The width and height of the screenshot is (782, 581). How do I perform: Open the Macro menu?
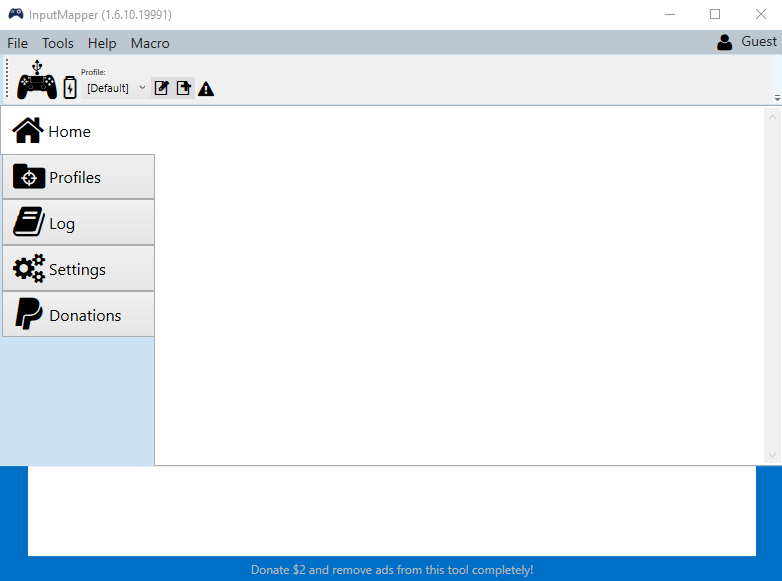pos(150,43)
